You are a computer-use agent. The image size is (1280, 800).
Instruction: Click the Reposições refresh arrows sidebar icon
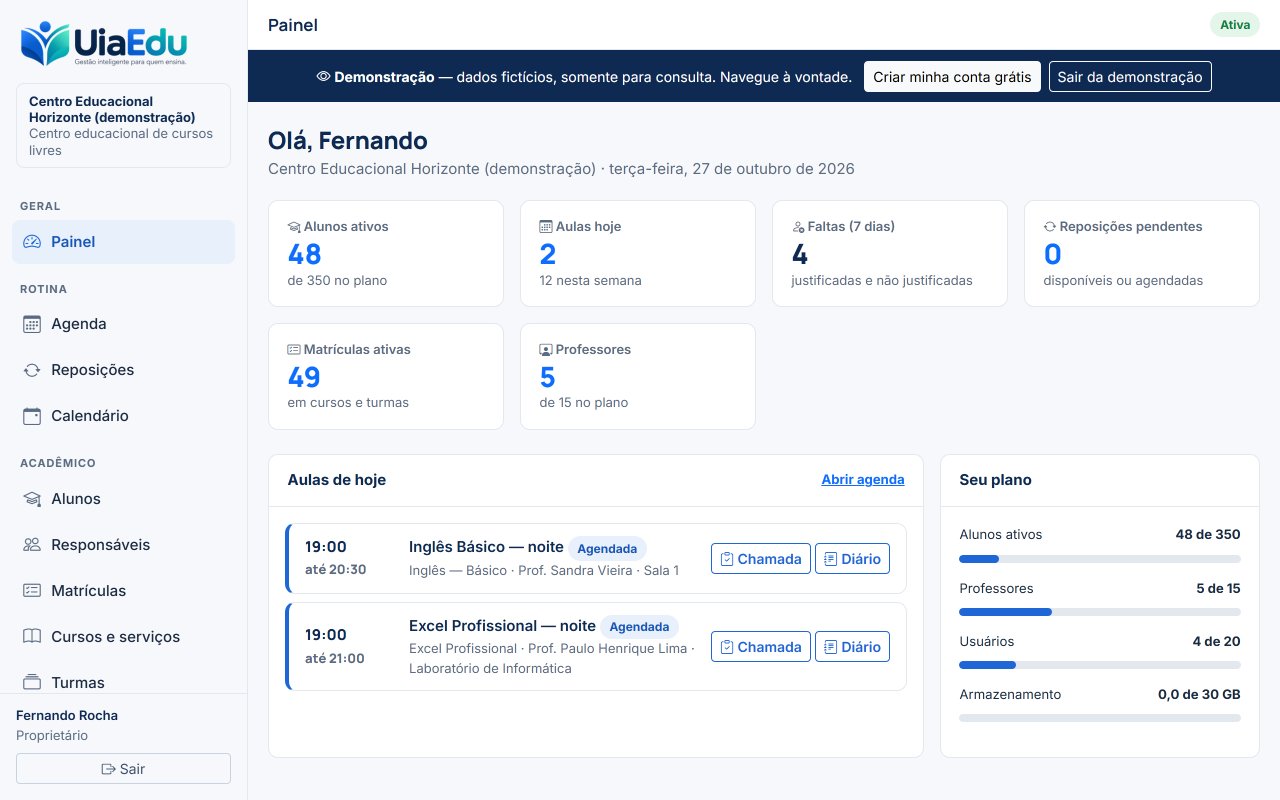(32, 370)
